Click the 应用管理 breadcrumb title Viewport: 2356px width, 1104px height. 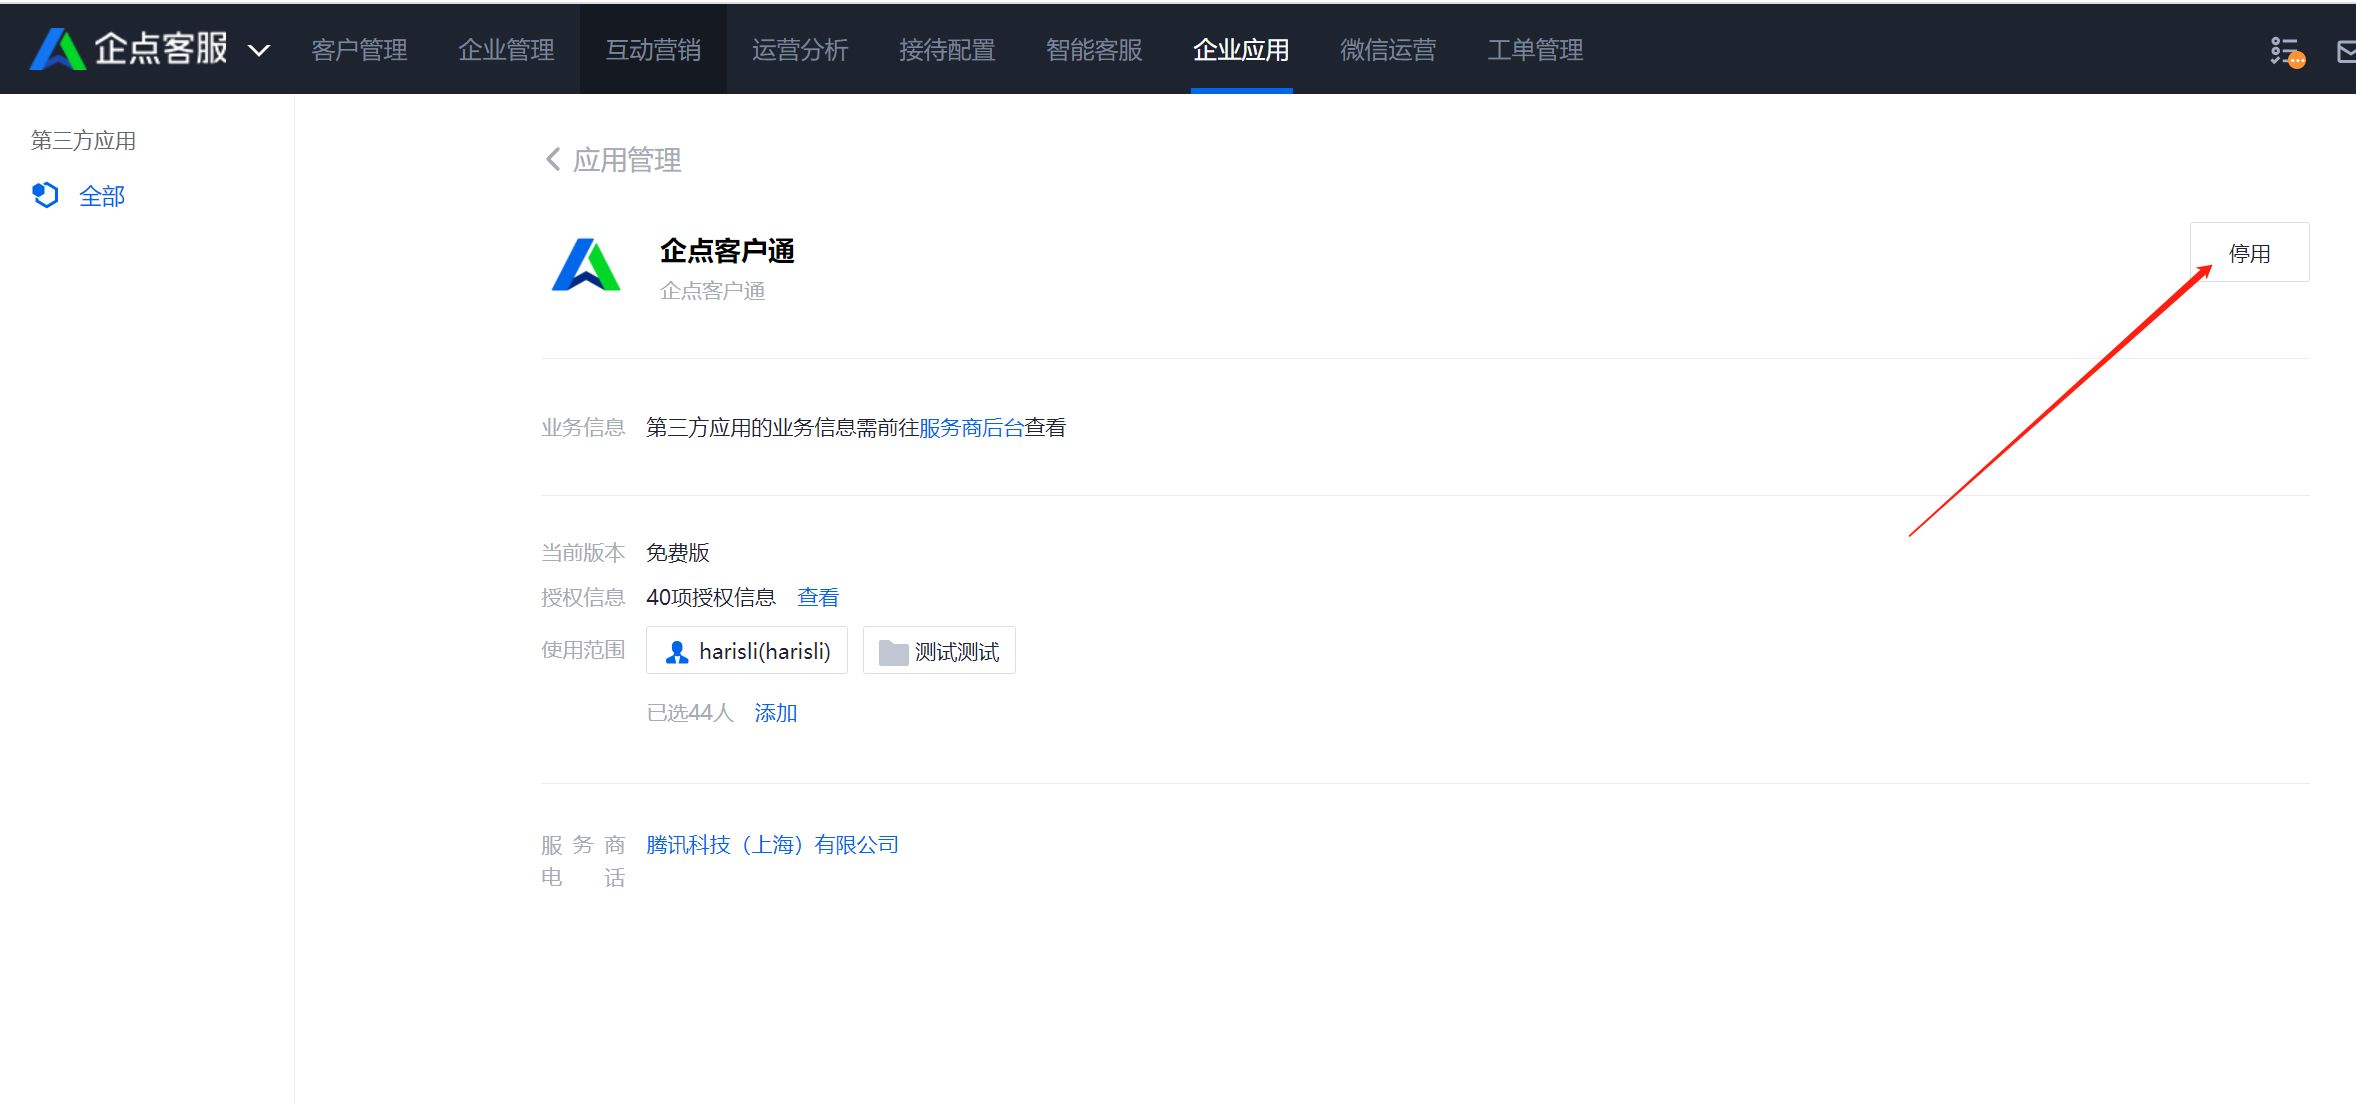pos(627,160)
